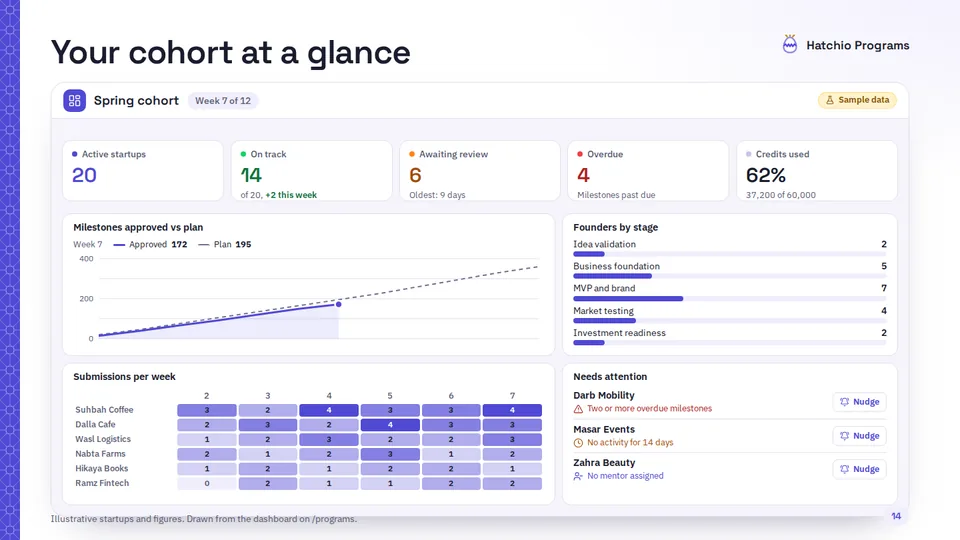Click the Founders by stage heading

coord(615,227)
